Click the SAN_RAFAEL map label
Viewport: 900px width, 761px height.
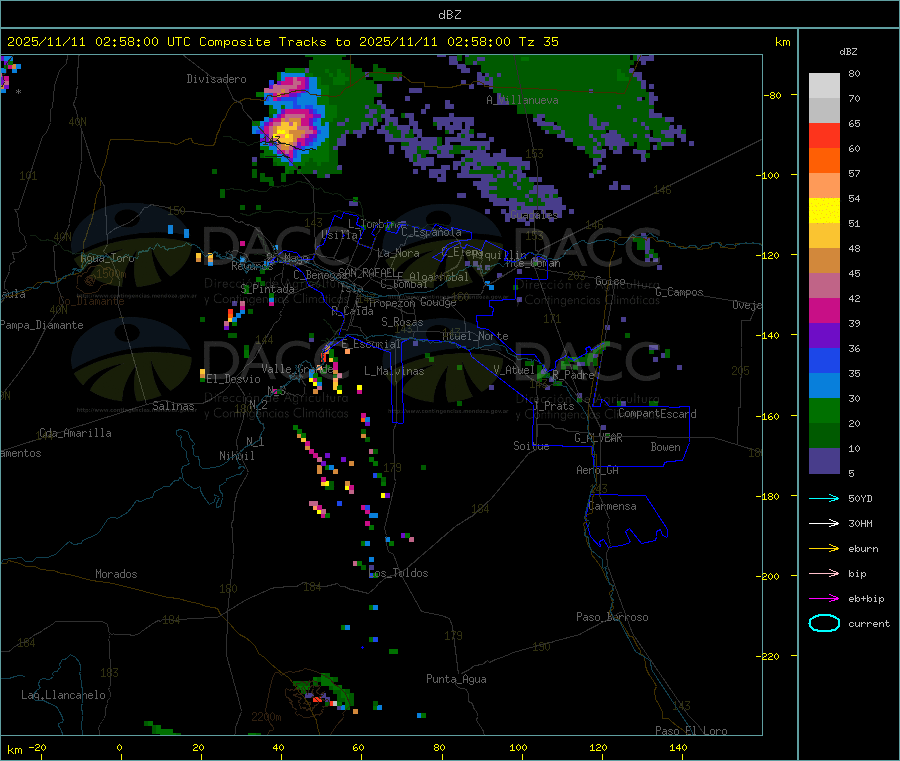click(366, 272)
